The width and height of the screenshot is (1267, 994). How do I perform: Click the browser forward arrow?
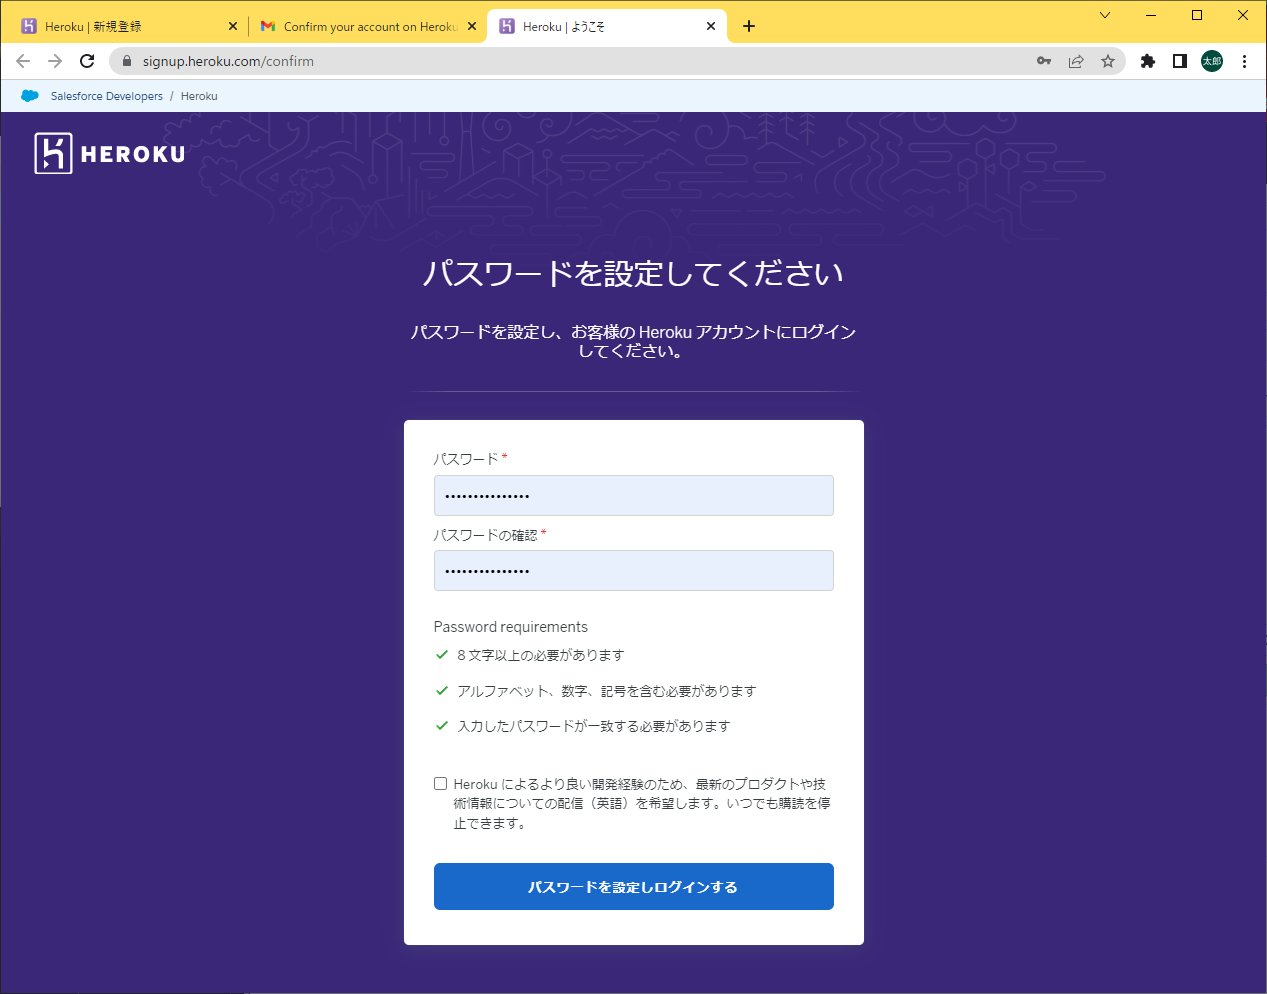click(x=55, y=61)
